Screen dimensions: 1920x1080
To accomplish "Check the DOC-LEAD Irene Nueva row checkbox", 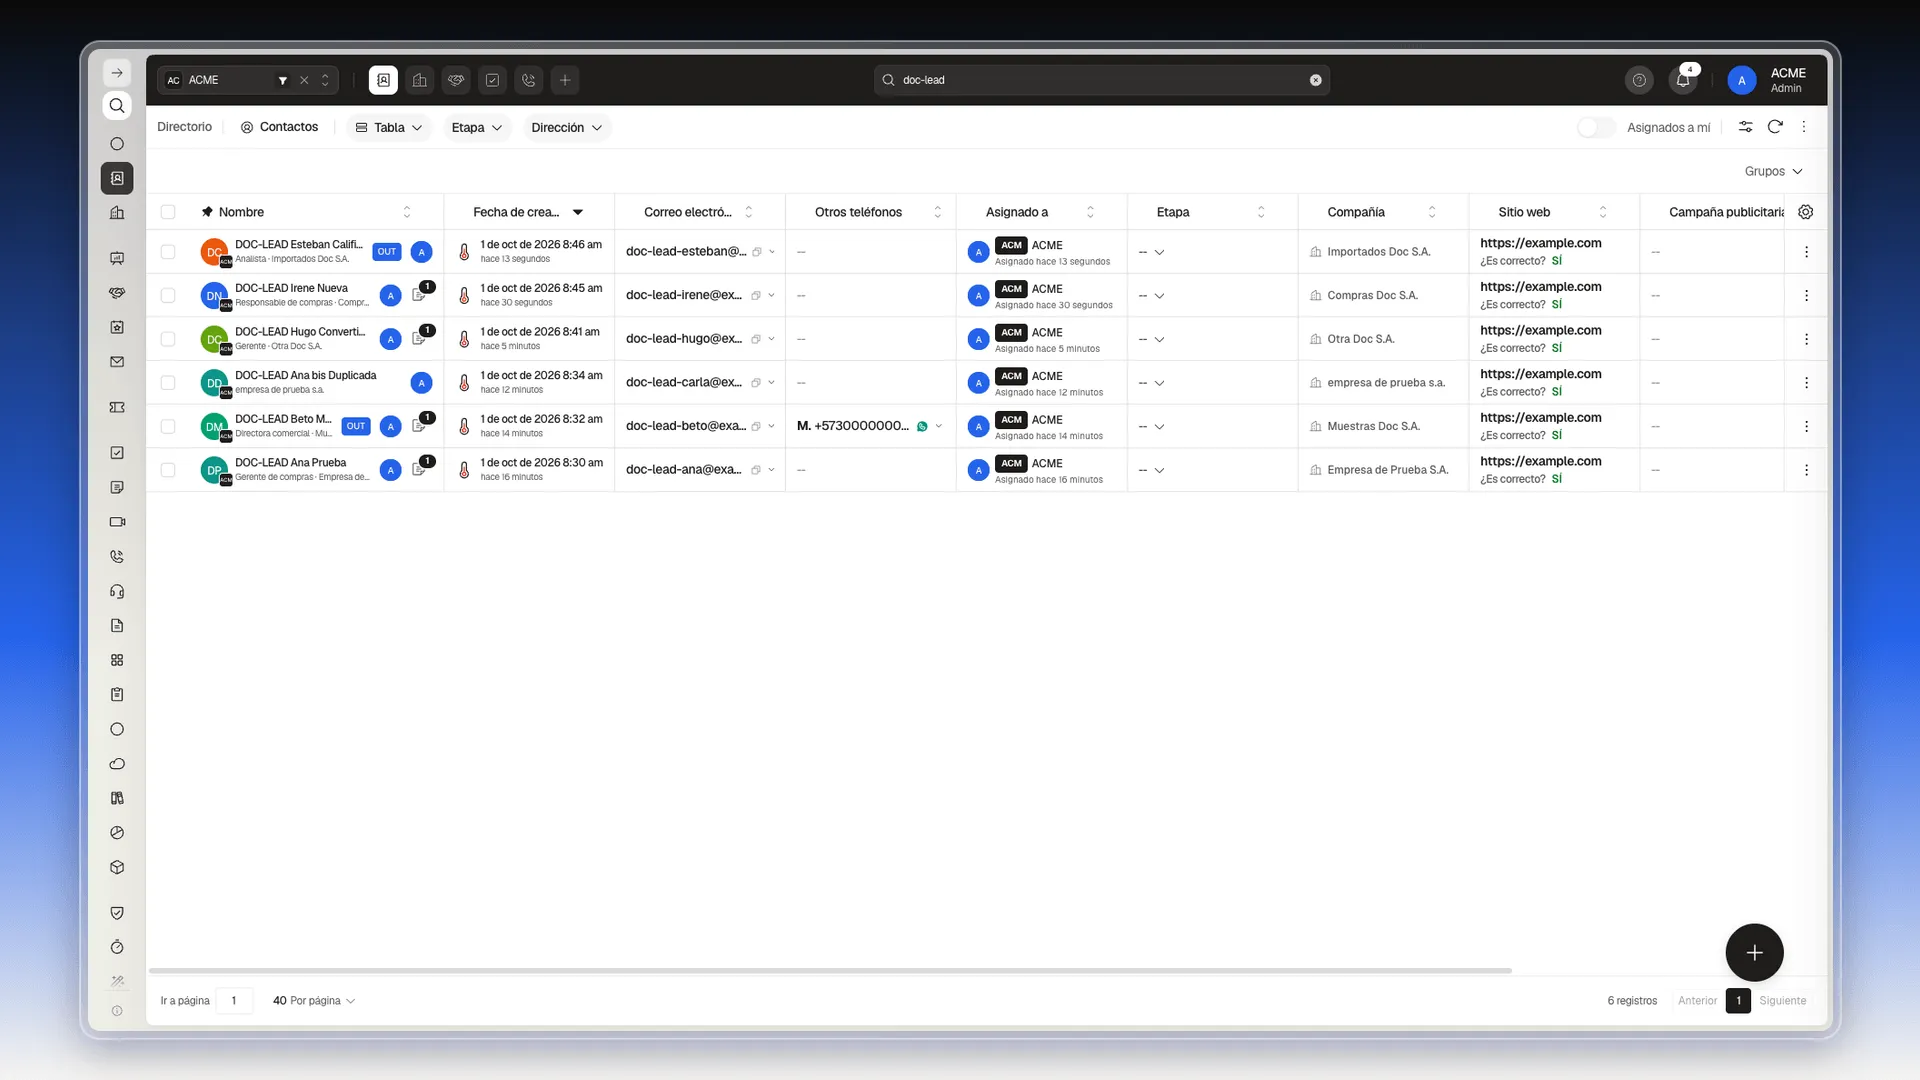I will click(x=168, y=296).
